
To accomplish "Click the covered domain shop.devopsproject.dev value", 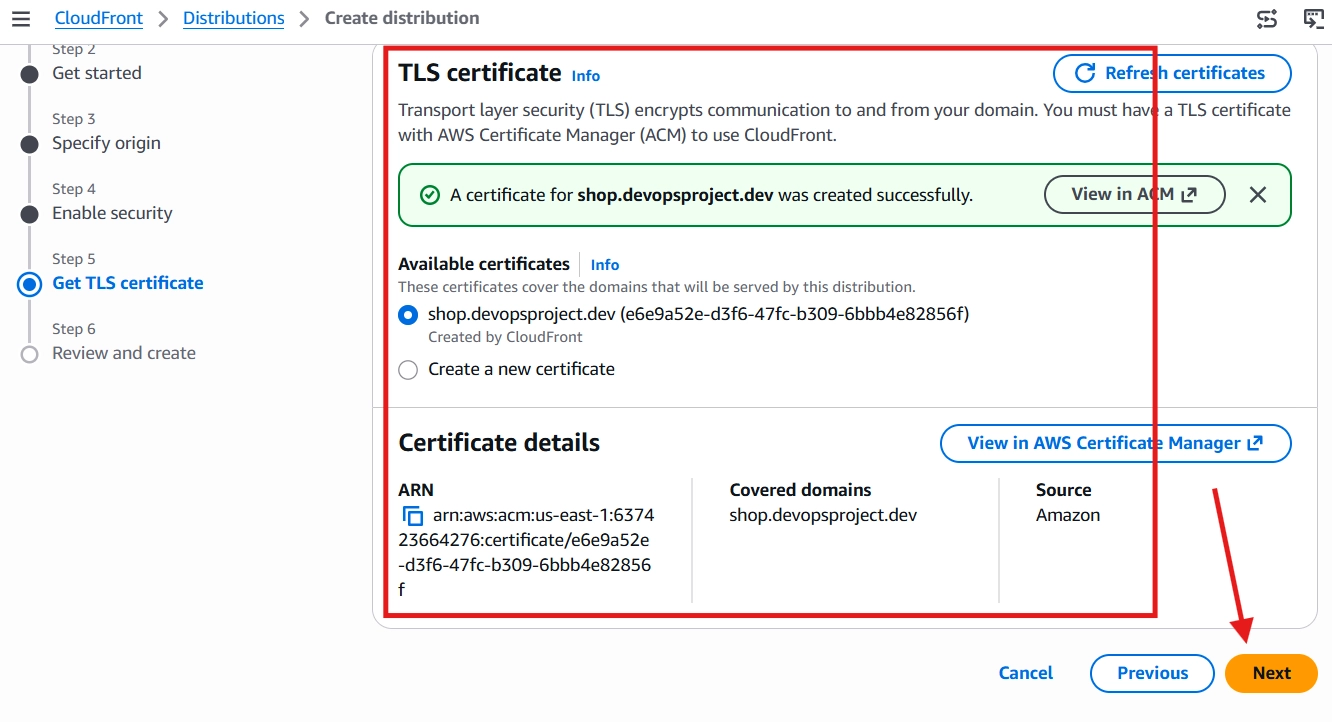I will [823, 516].
